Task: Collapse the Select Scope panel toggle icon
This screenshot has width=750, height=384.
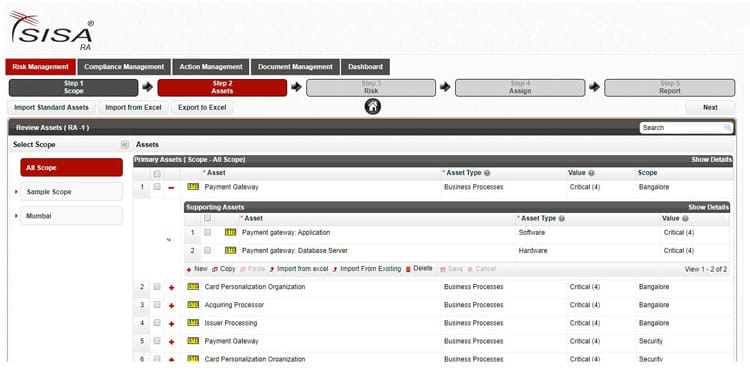Action: tap(124, 144)
